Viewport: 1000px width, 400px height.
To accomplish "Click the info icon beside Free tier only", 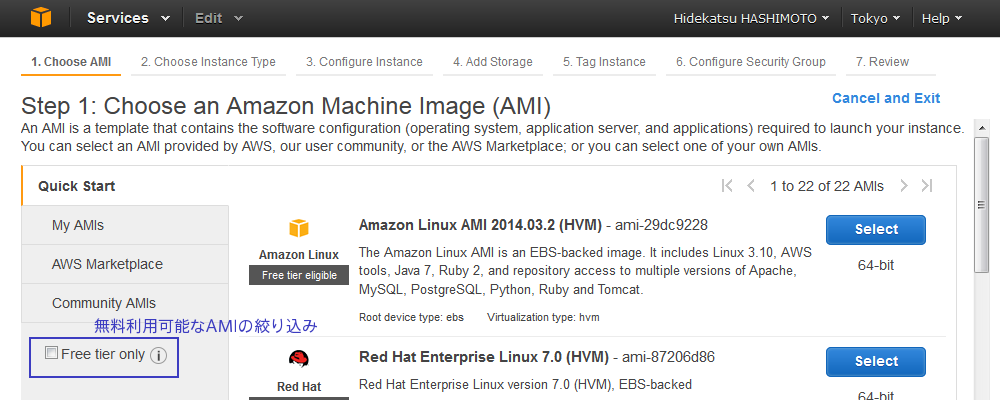I will point(158,355).
